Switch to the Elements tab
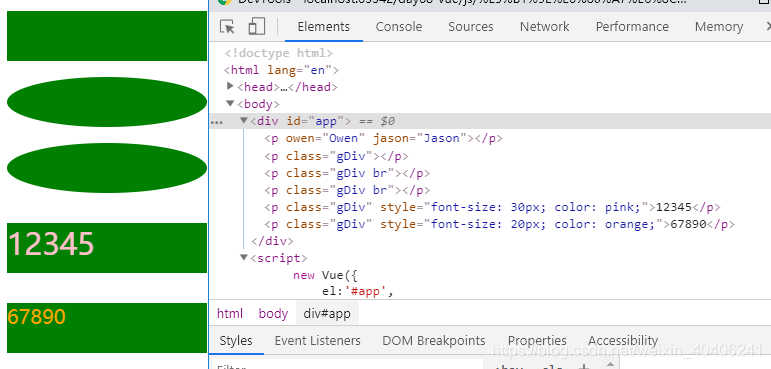 [324, 27]
